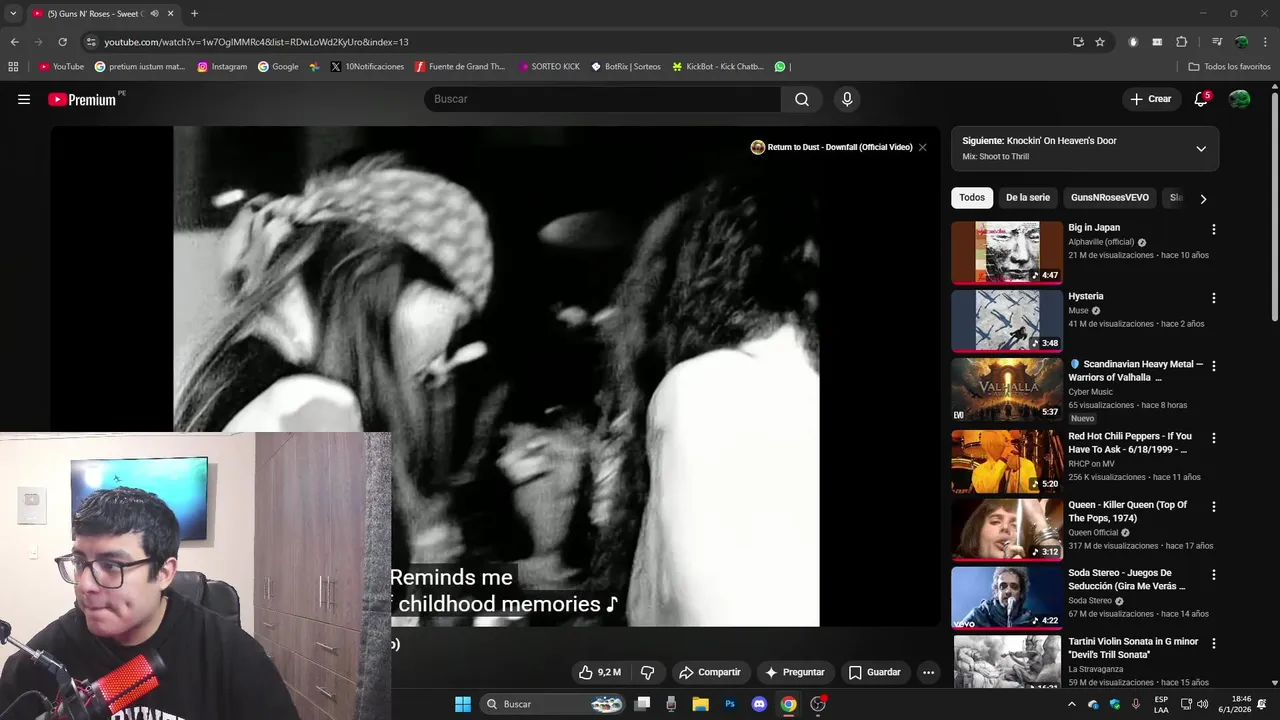Select the GunsNRosesVEVO filter chip
Image resolution: width=1280 pixels, height=720 pixels.
(x=1110, y=198)
